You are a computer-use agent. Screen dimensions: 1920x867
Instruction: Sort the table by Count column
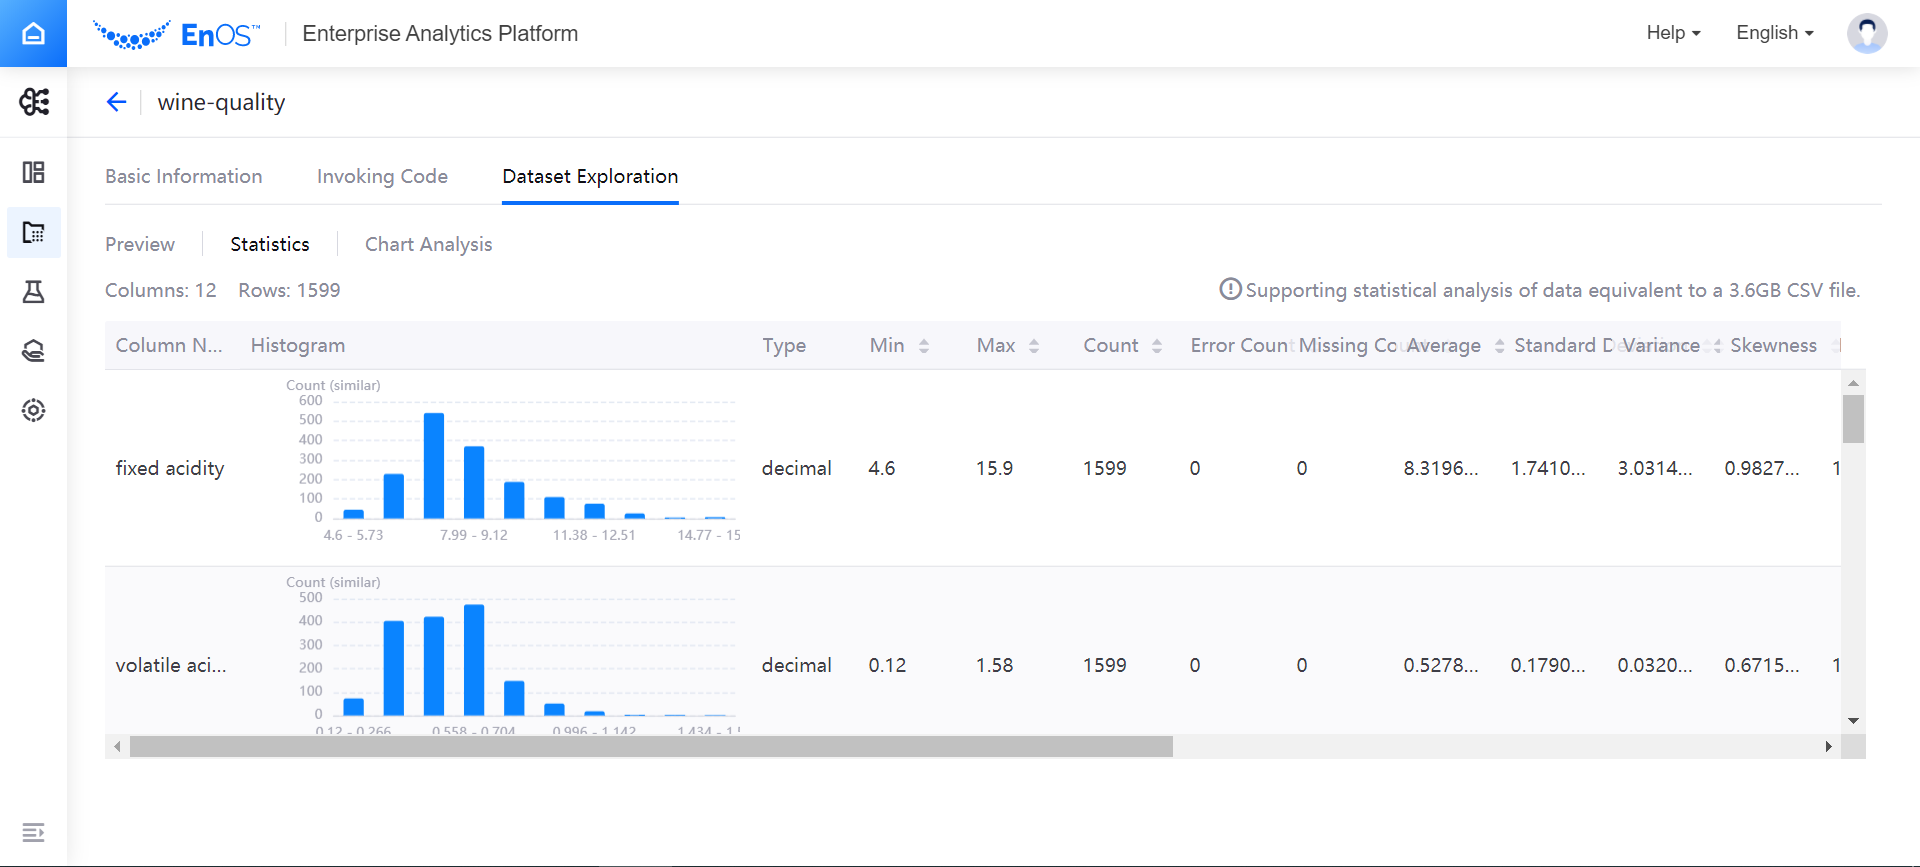(1157, 346)
